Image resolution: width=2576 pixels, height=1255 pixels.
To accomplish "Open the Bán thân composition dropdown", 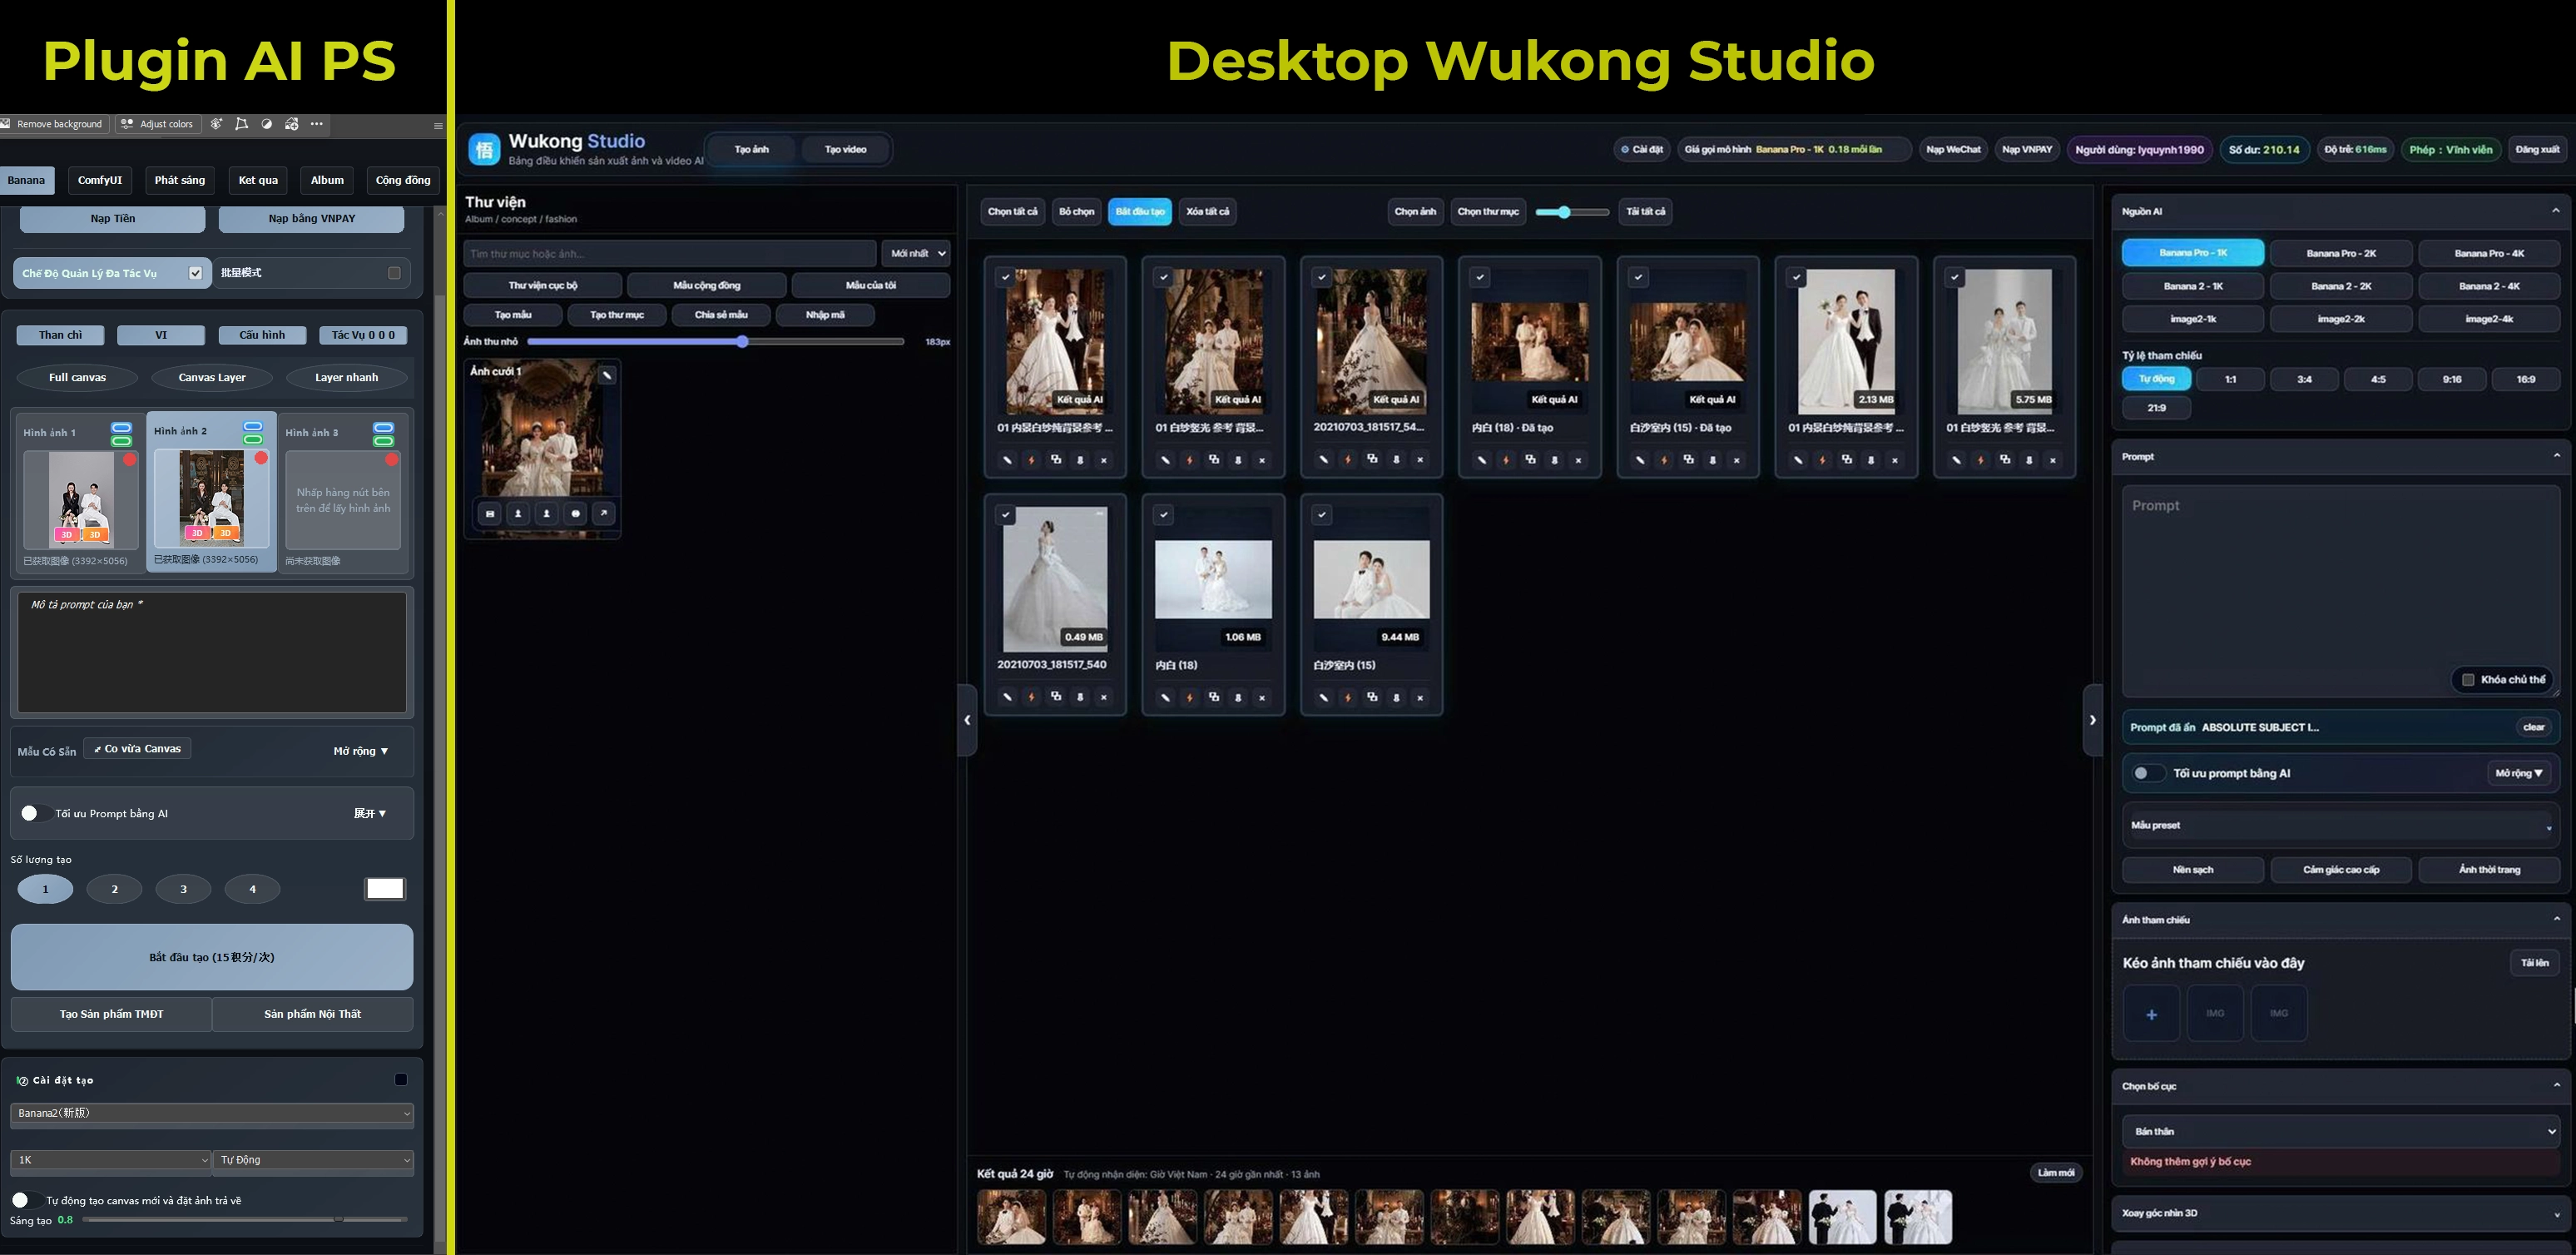I will pyautogui.click(x=2341, y=1132).
